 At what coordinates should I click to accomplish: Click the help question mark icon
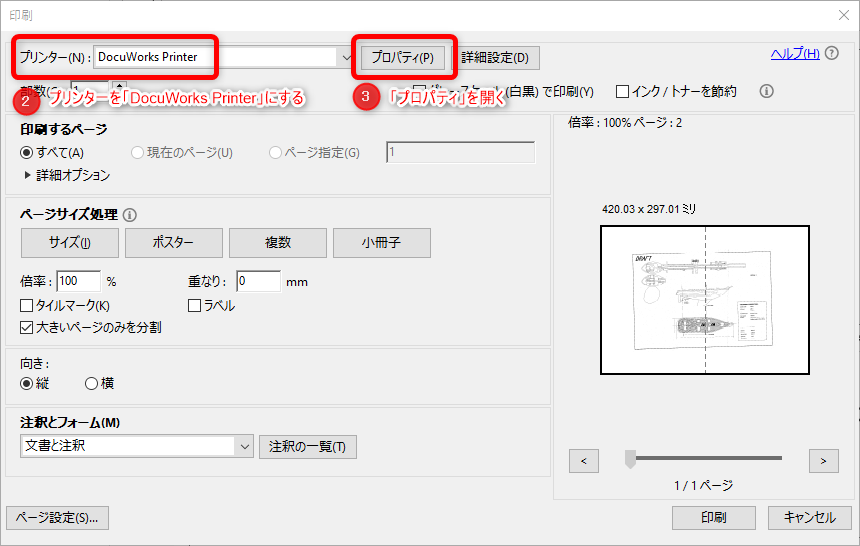tap(832, 53)
